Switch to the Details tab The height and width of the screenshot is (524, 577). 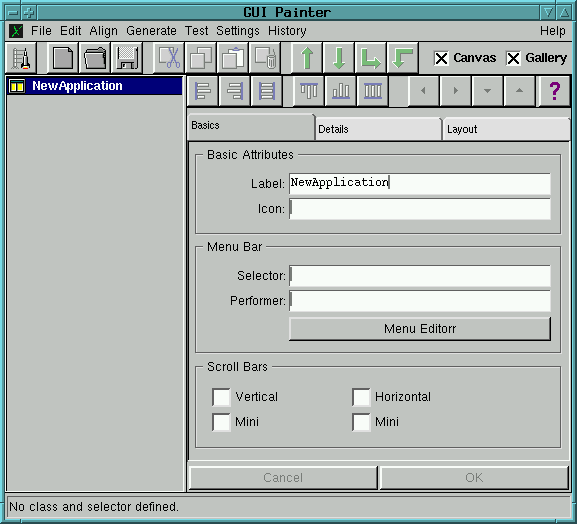[378, 129]
